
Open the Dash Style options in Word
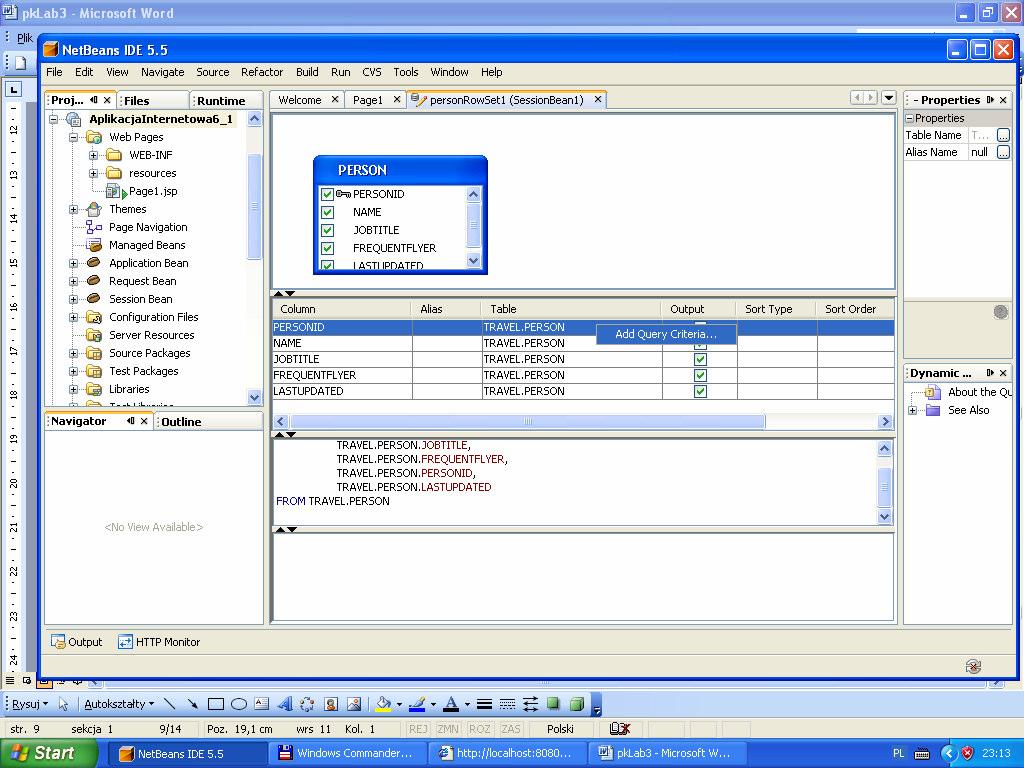point(507,704)
